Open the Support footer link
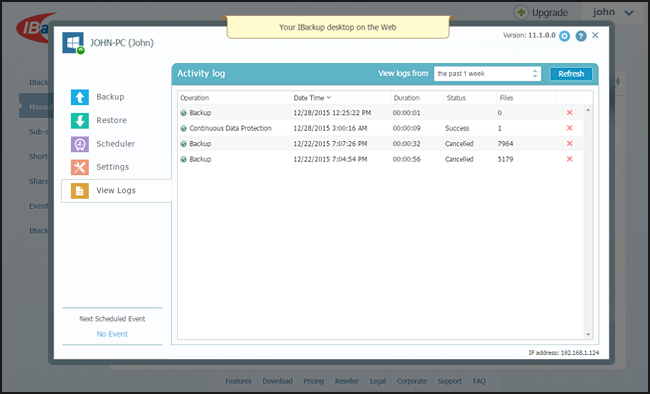The image size is (650, 394). tap(450, 381)
